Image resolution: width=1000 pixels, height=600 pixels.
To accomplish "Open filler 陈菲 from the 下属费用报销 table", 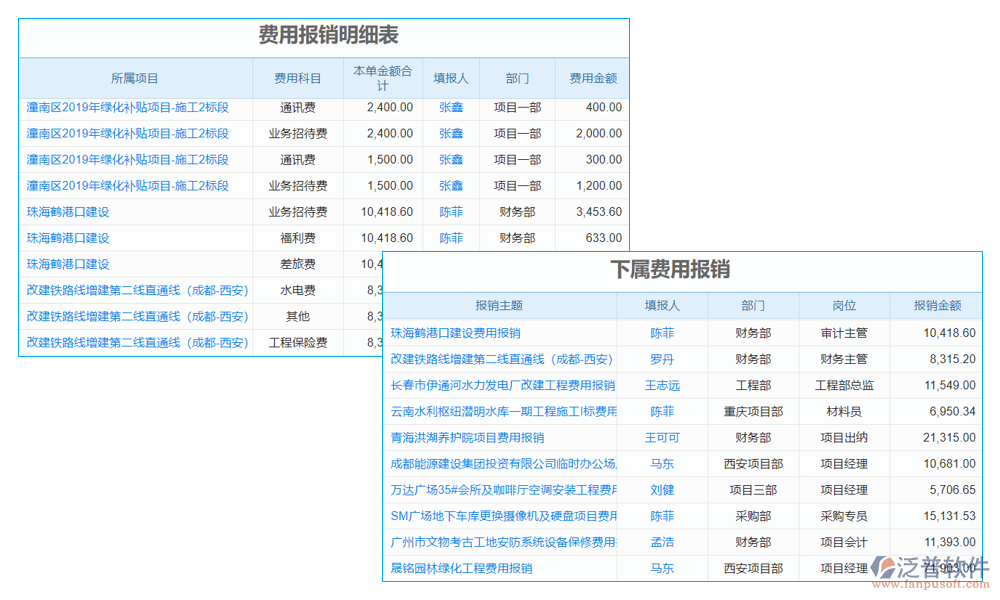I will (662, 333).
